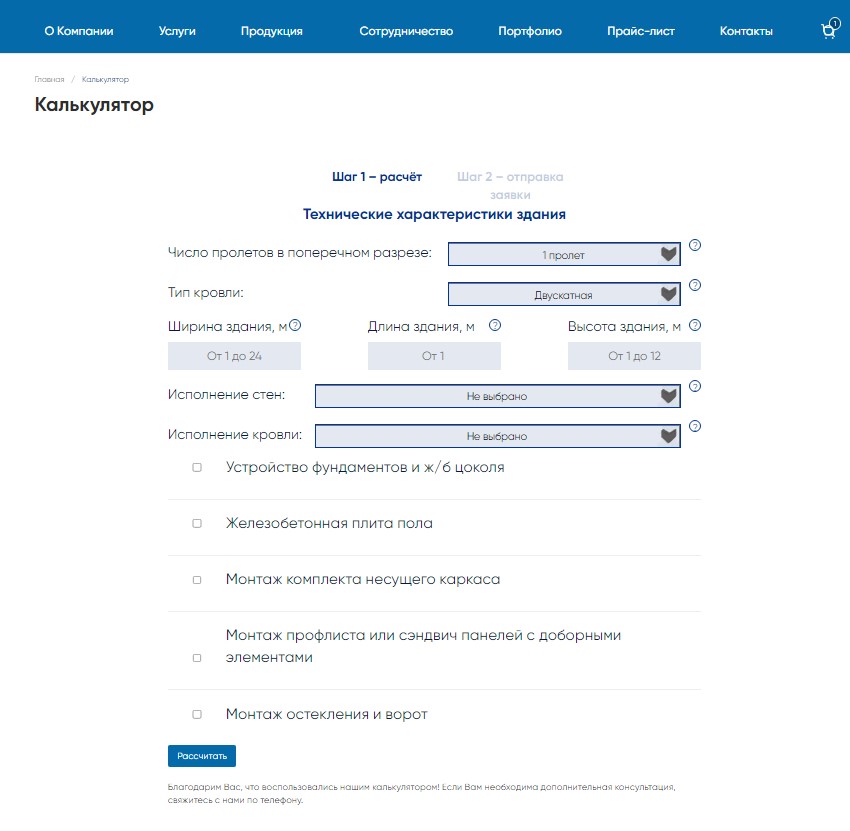This screenshot has width=850, height=831.
Task: Click the Ширина здания input field
Action: (x=234, y=356)
